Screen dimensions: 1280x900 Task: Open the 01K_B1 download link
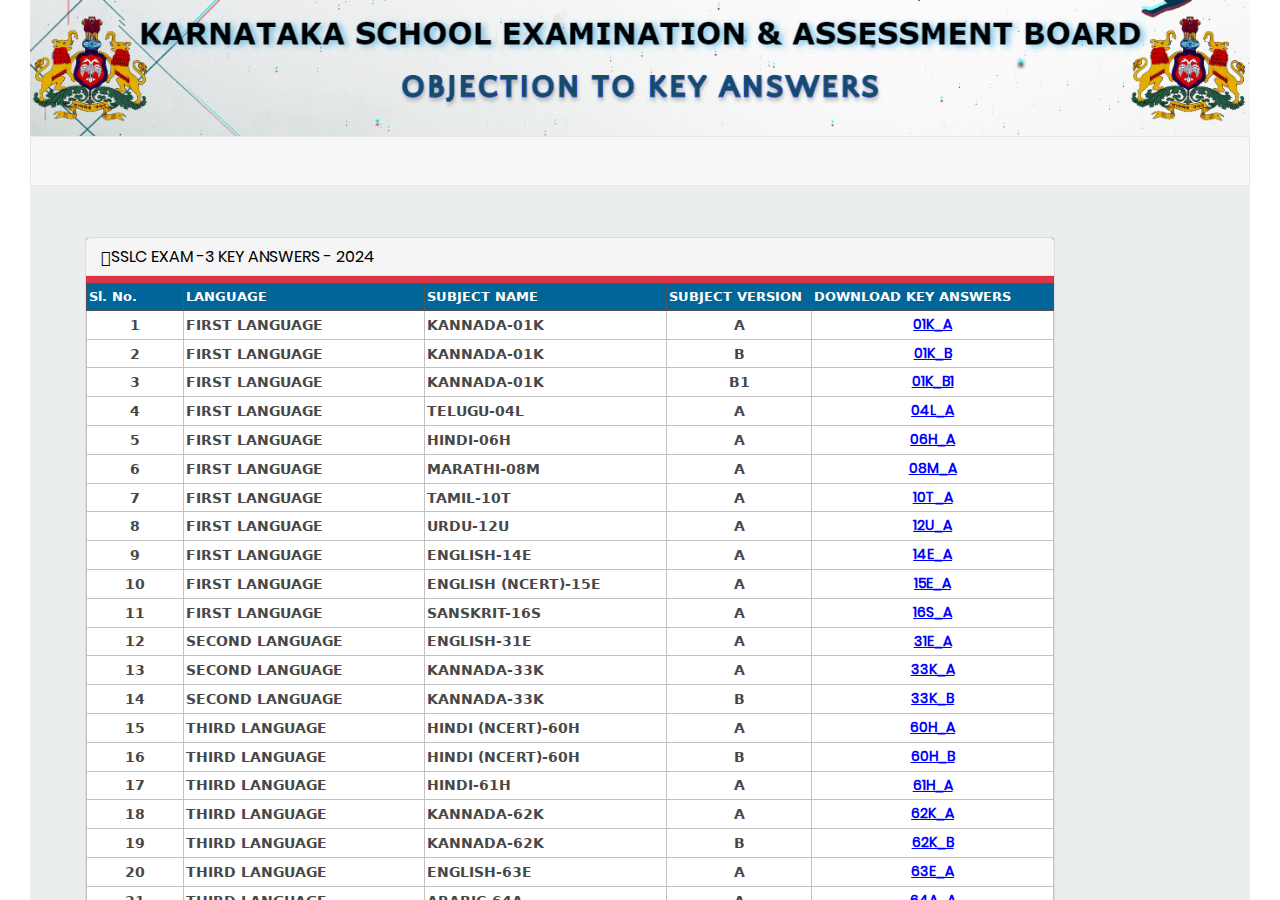click(932, 382)
